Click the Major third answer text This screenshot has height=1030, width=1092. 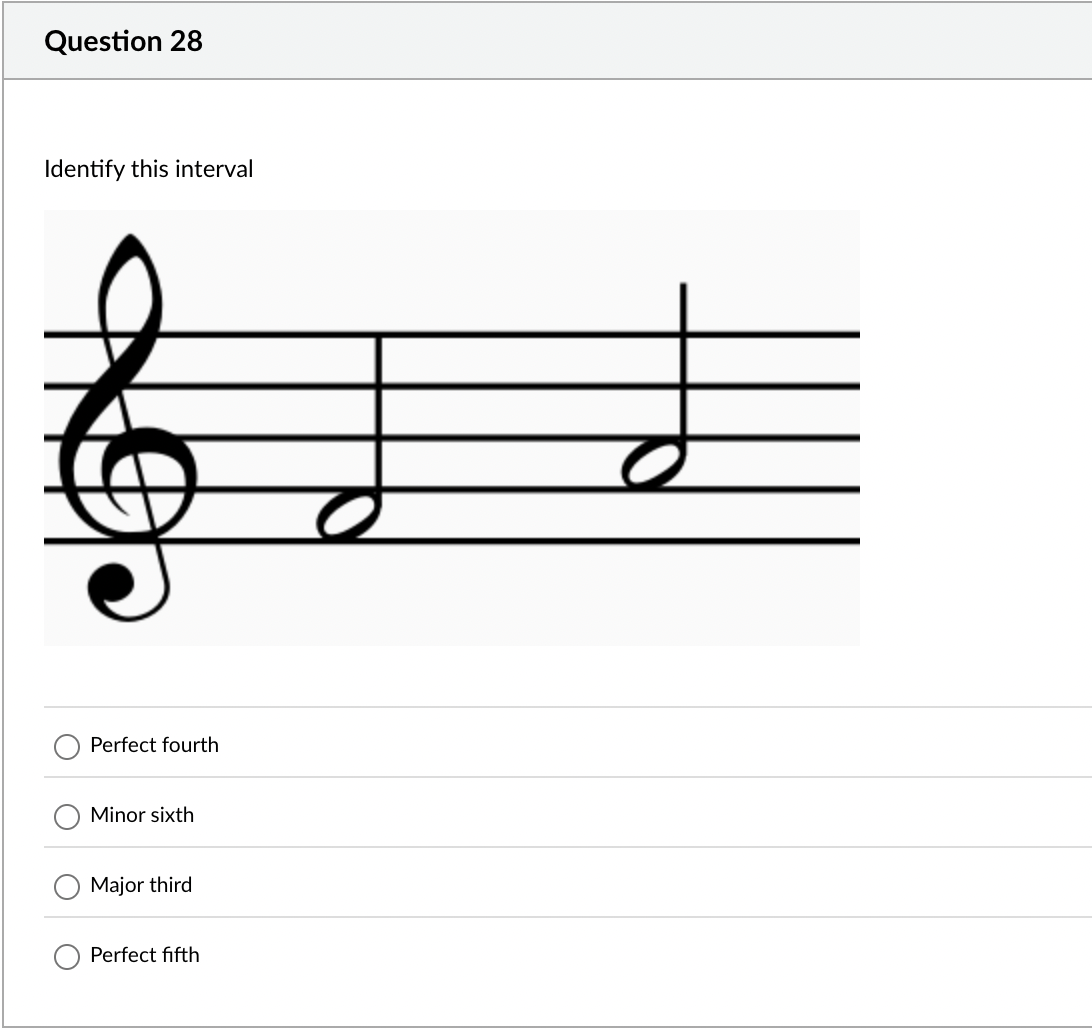click(x=141, y=885)
